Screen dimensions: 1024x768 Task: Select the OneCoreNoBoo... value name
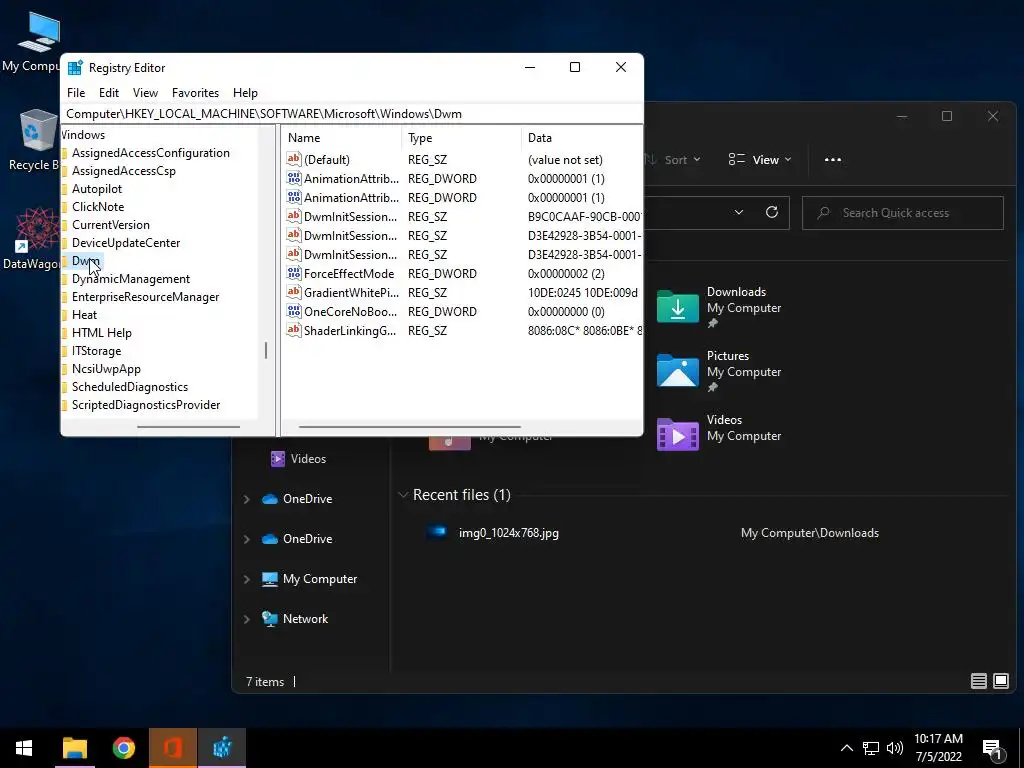350,312
